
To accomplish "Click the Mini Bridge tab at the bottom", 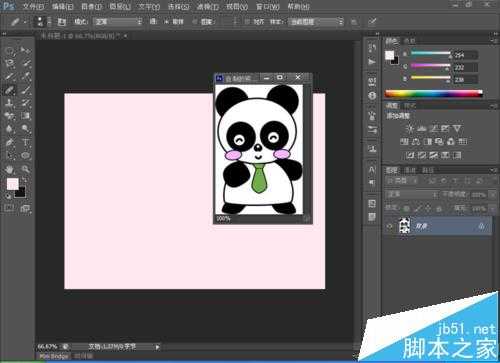I will pyautogui.click(x=53, y=356).
